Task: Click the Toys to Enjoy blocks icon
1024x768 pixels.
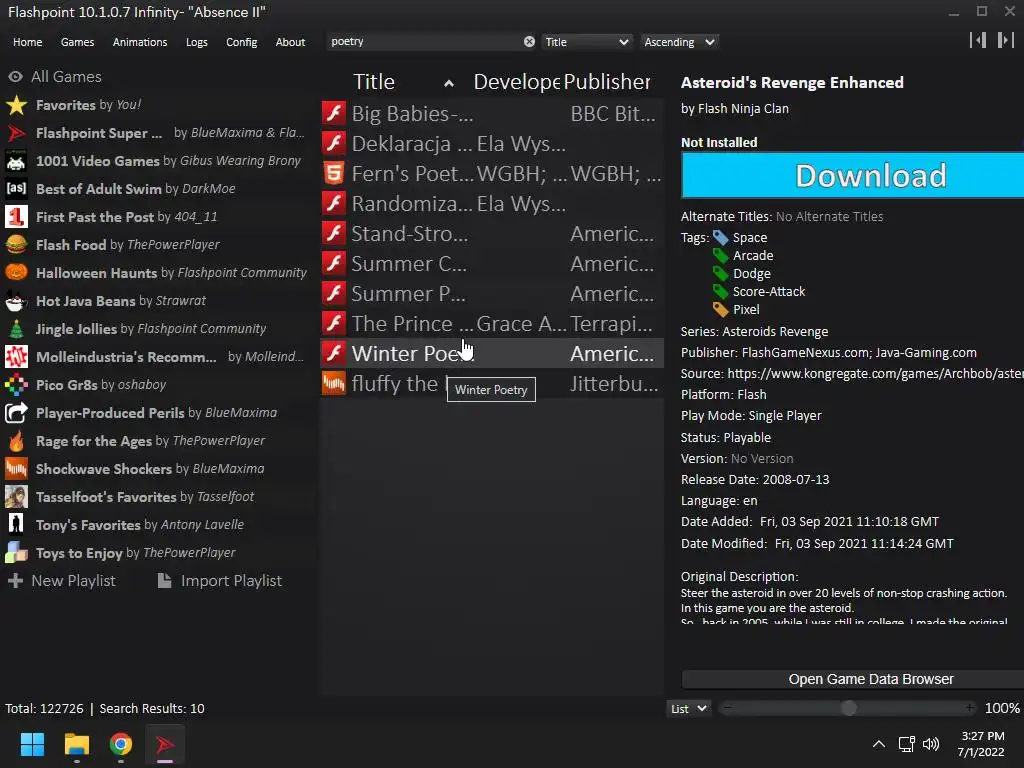Action: [x=16, y=552]
